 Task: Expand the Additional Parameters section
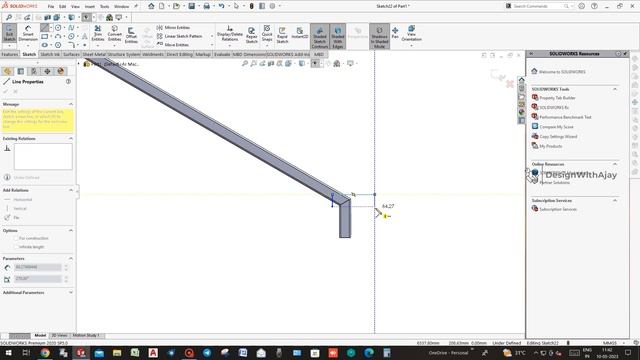pos(71,293)
